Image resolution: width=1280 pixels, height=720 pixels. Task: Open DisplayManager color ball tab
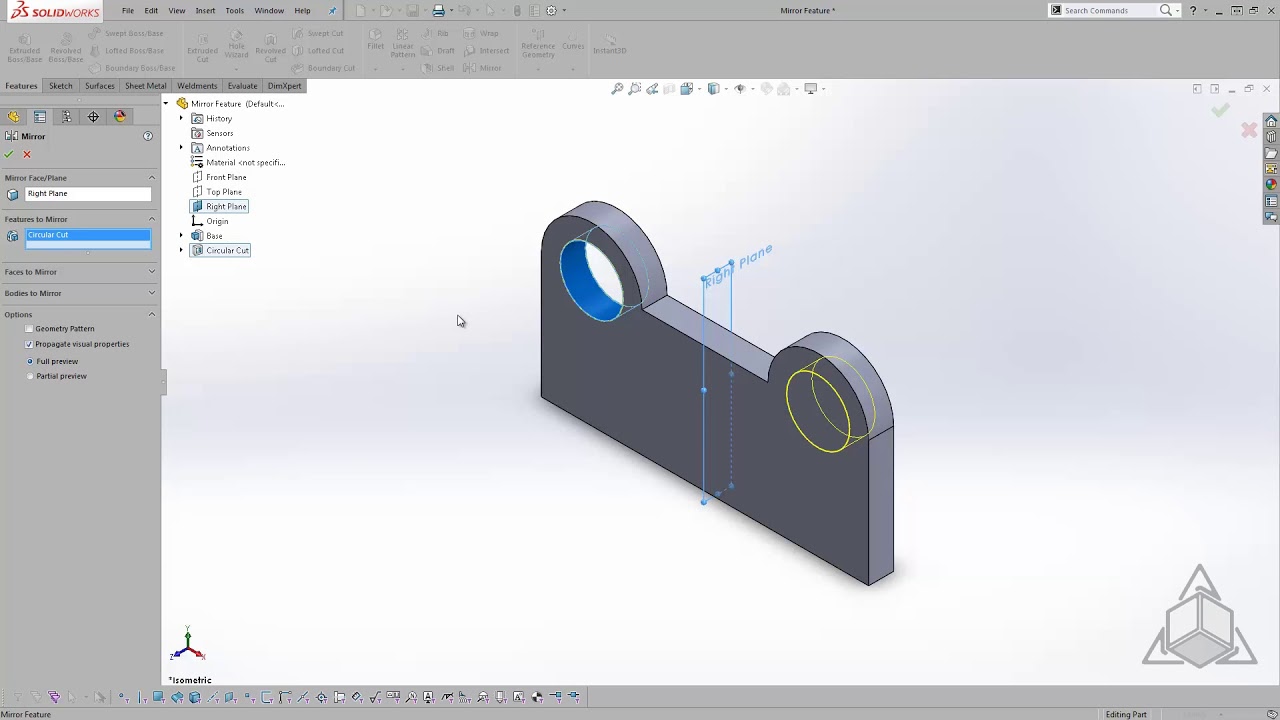coord(120,117)
